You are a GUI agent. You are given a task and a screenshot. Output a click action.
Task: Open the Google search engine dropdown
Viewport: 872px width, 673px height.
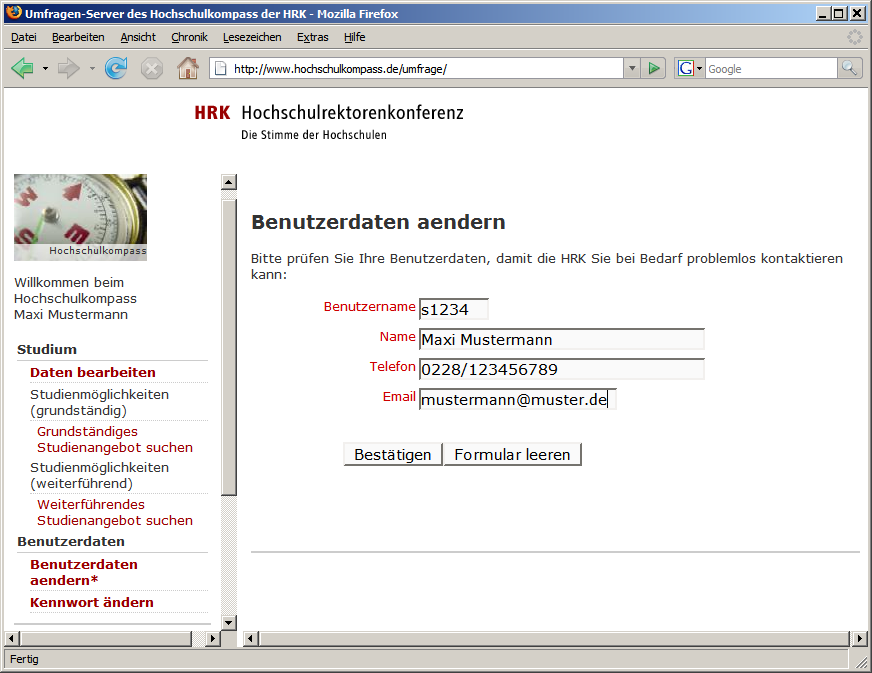click(690, 69)
